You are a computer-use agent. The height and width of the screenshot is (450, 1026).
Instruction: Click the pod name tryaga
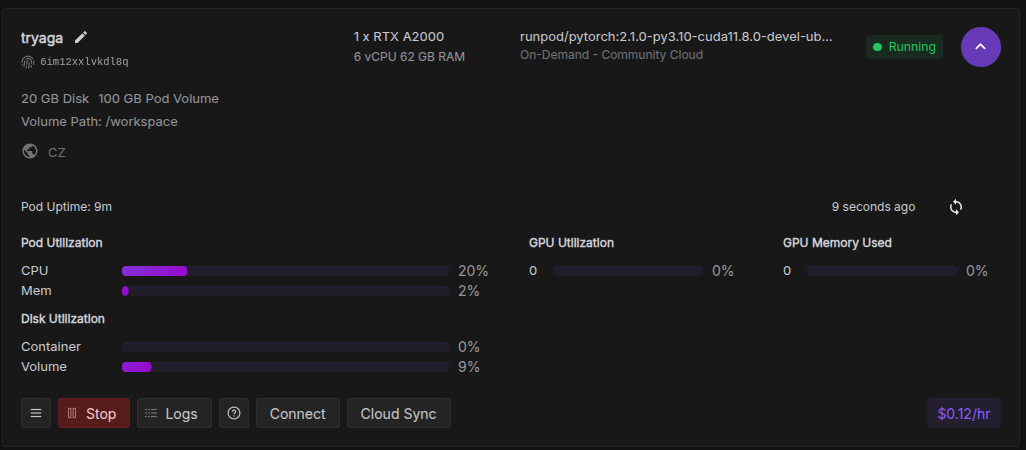pyautogui.click(x=42, y=38)
